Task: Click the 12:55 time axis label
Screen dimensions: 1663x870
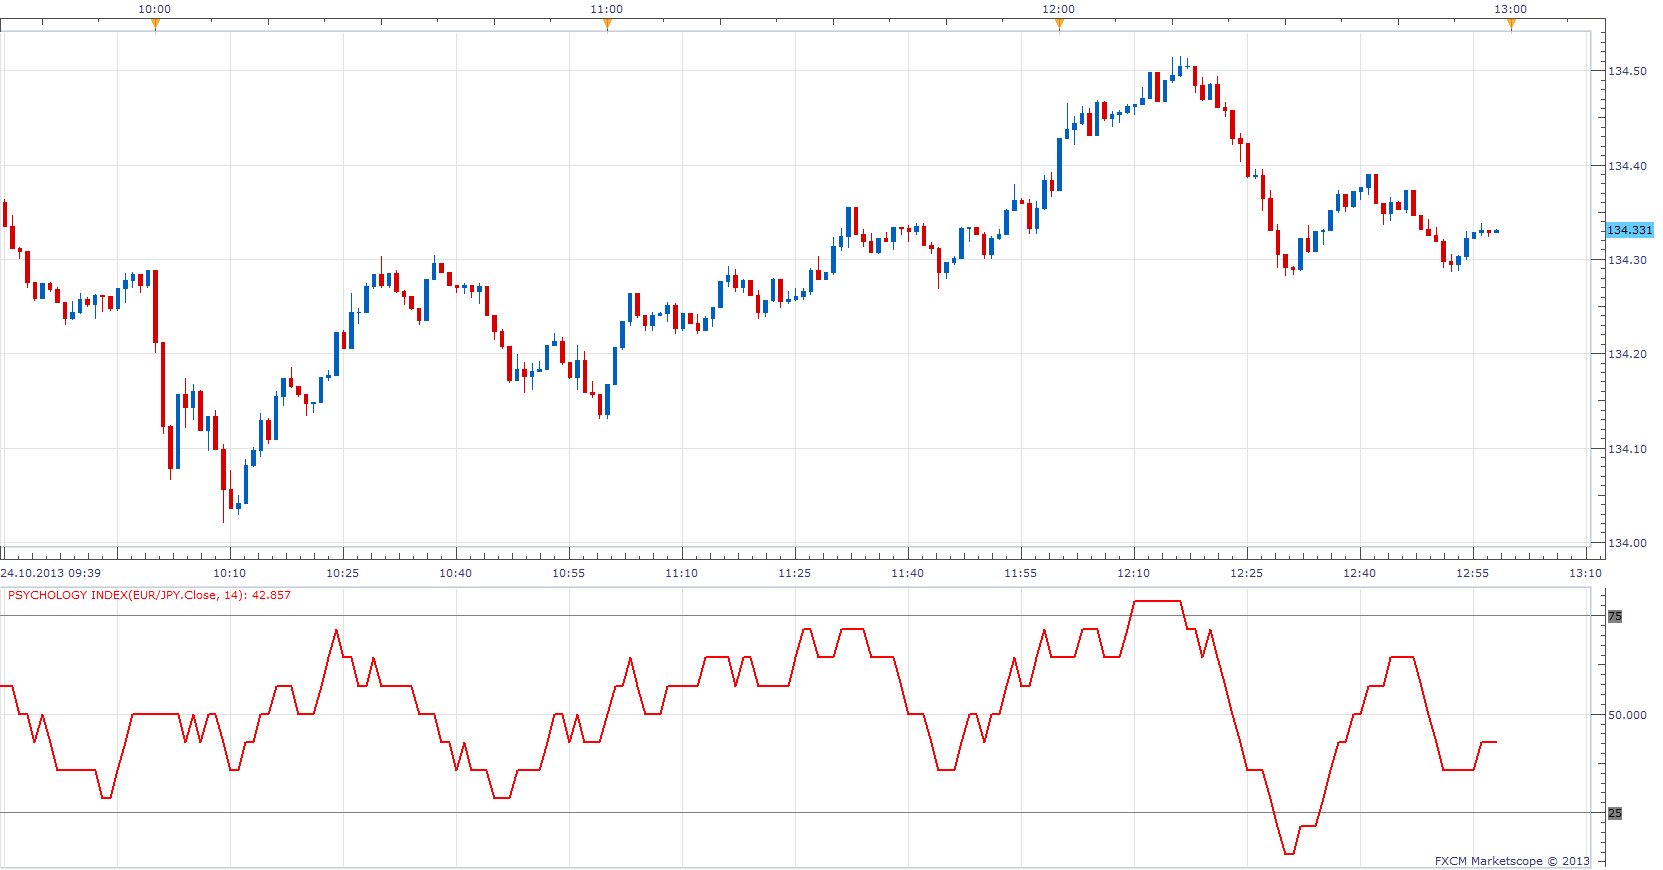Action: (x=1472, y=573)
